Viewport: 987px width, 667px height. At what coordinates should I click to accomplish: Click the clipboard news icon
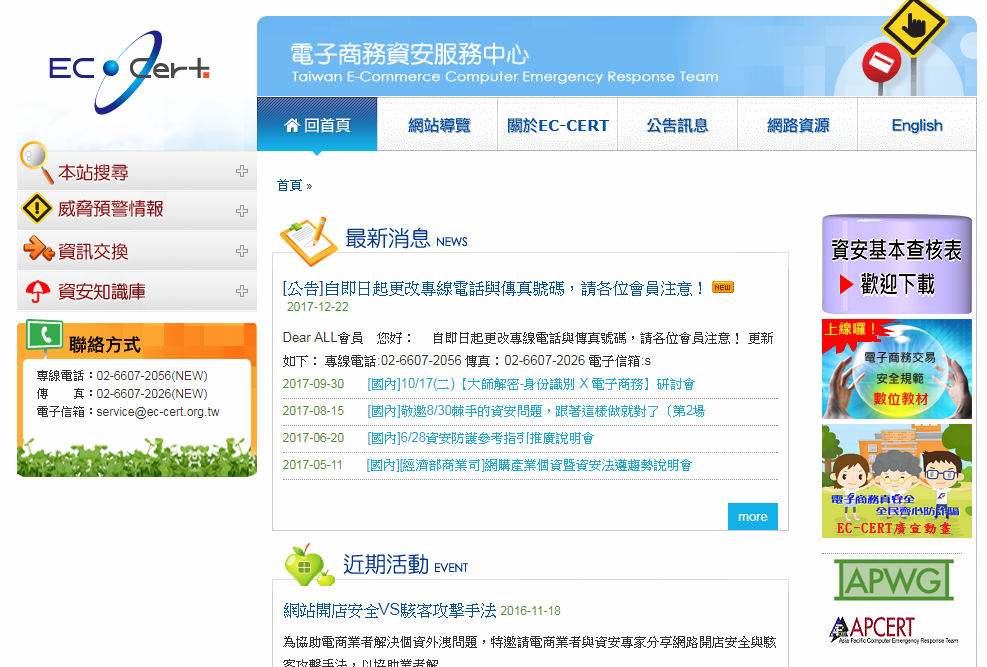(308, 241)
